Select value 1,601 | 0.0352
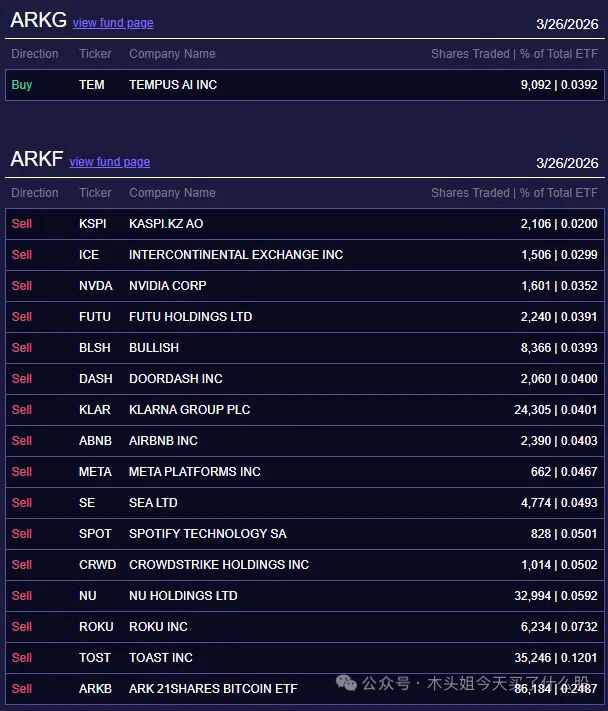The width and height of the screenshot is (608, 711). coord(559,286)
